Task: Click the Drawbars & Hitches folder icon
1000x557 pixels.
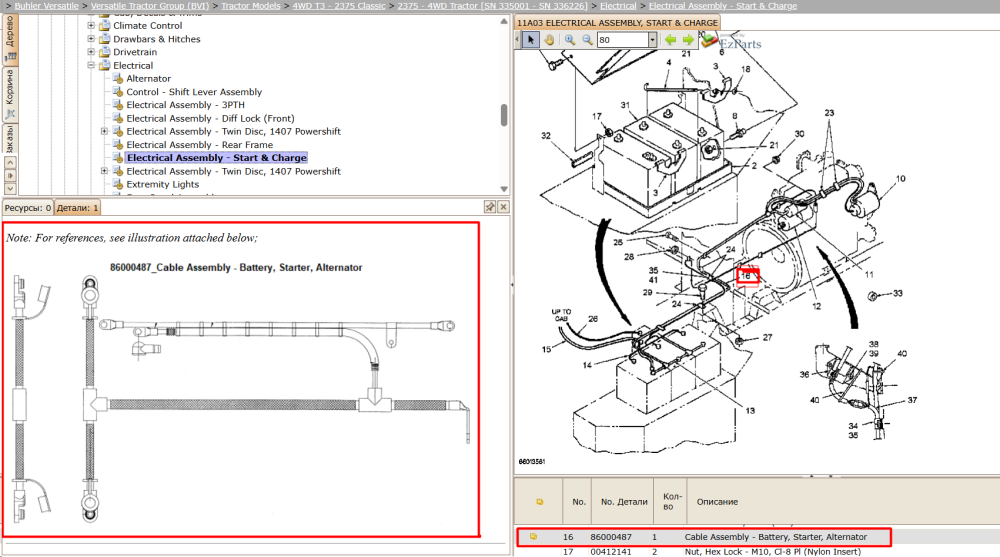Action: pyautogui.click(x=105, y=38)
